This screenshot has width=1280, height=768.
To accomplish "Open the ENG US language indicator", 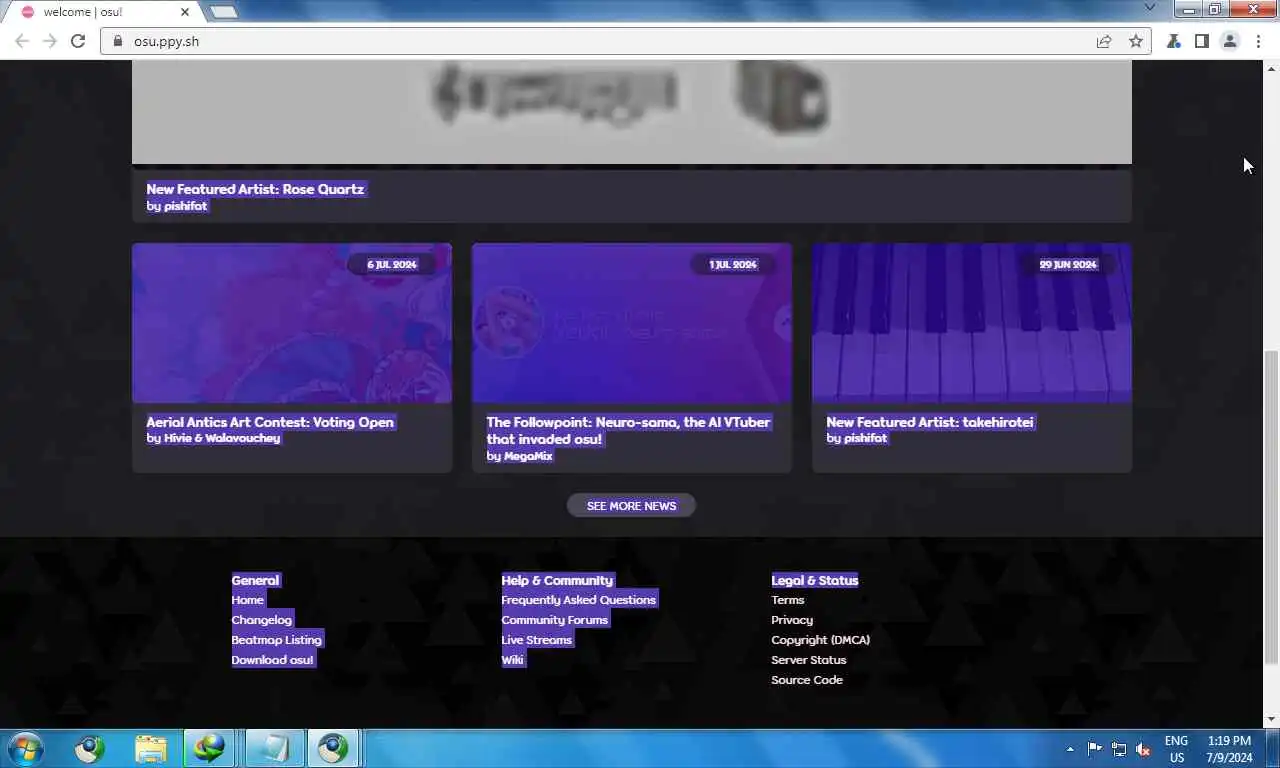I will pos(1176,749).
